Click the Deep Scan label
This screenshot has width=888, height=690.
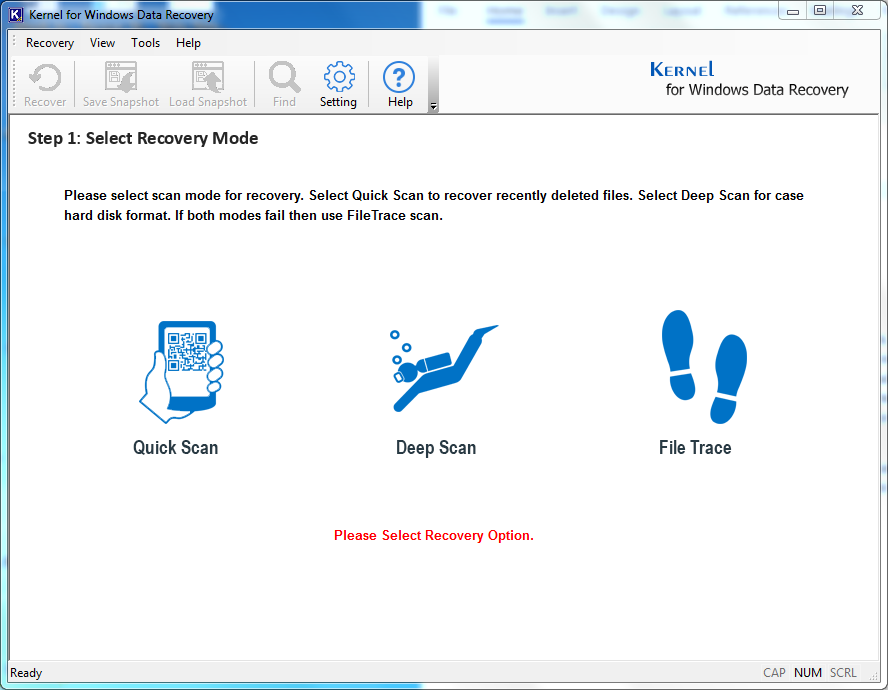tap(436, 448)
